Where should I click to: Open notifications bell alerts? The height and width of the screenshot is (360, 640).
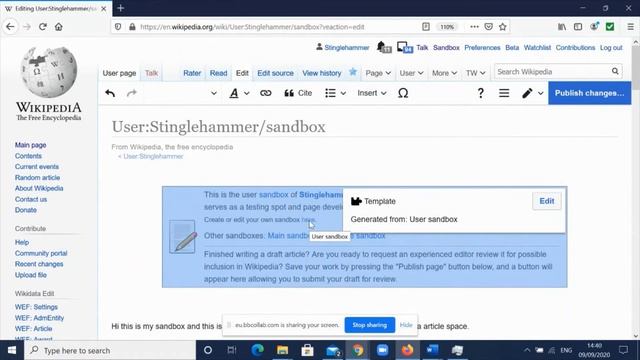tap(383, 47)
